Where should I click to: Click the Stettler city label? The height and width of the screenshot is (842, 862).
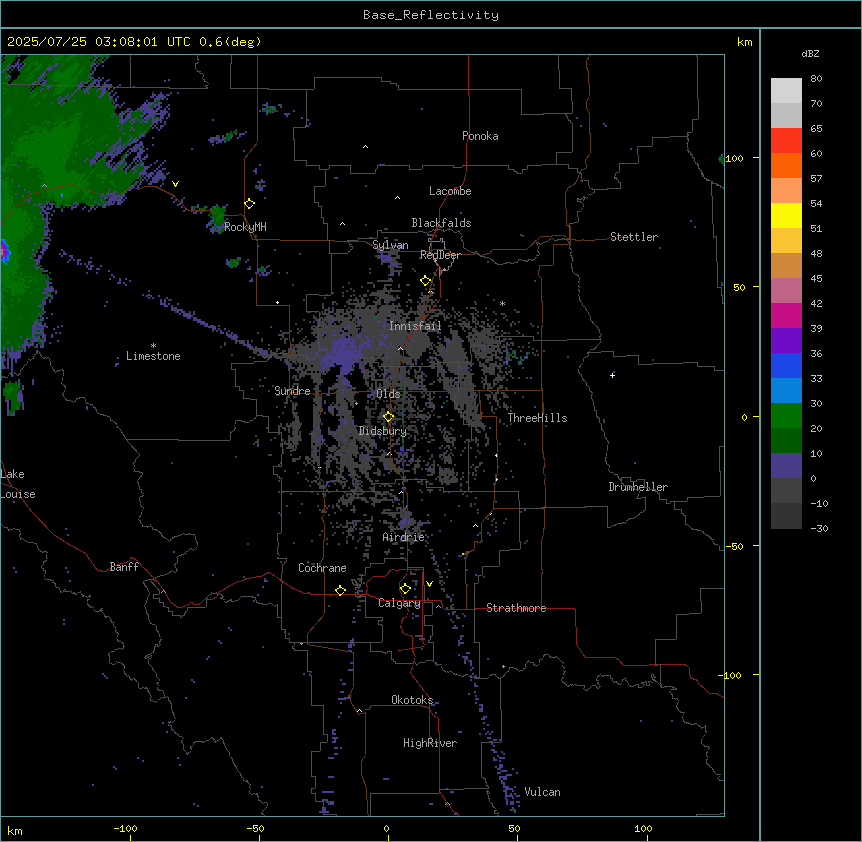(634, 237)
